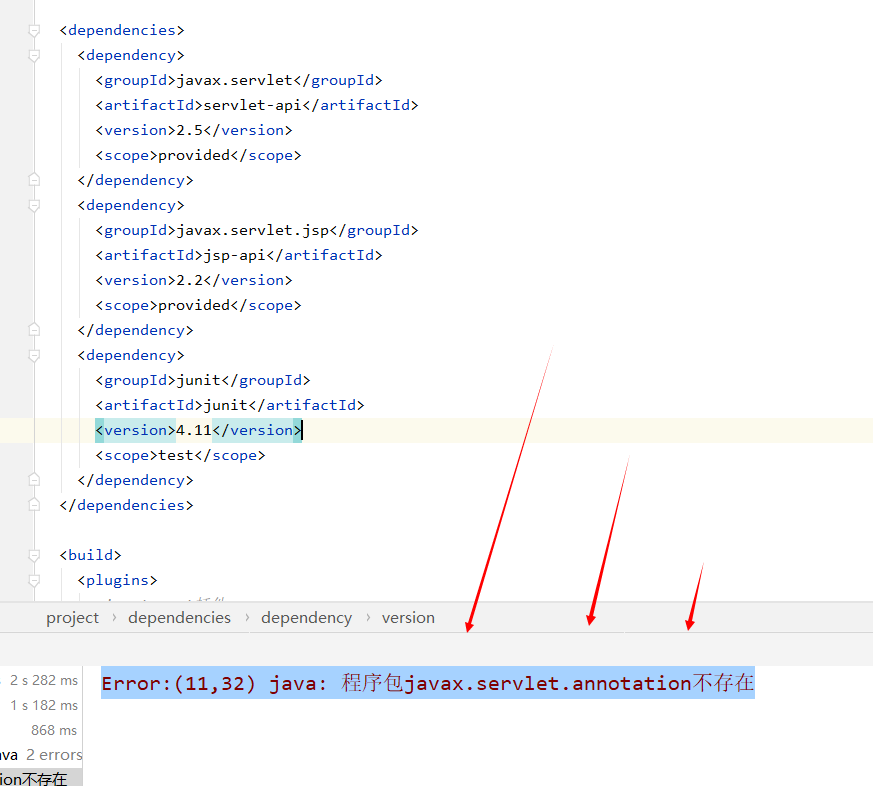Select the dependencies breadcrumb
873x786 pixels.
pos(179,618)
